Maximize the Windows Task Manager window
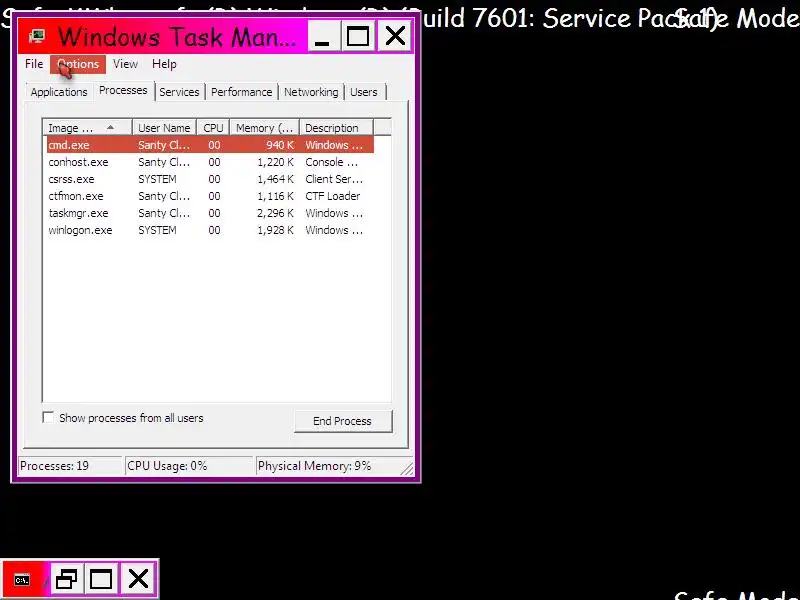The width and height of the screenshot is (800, 600). (358, 36)
